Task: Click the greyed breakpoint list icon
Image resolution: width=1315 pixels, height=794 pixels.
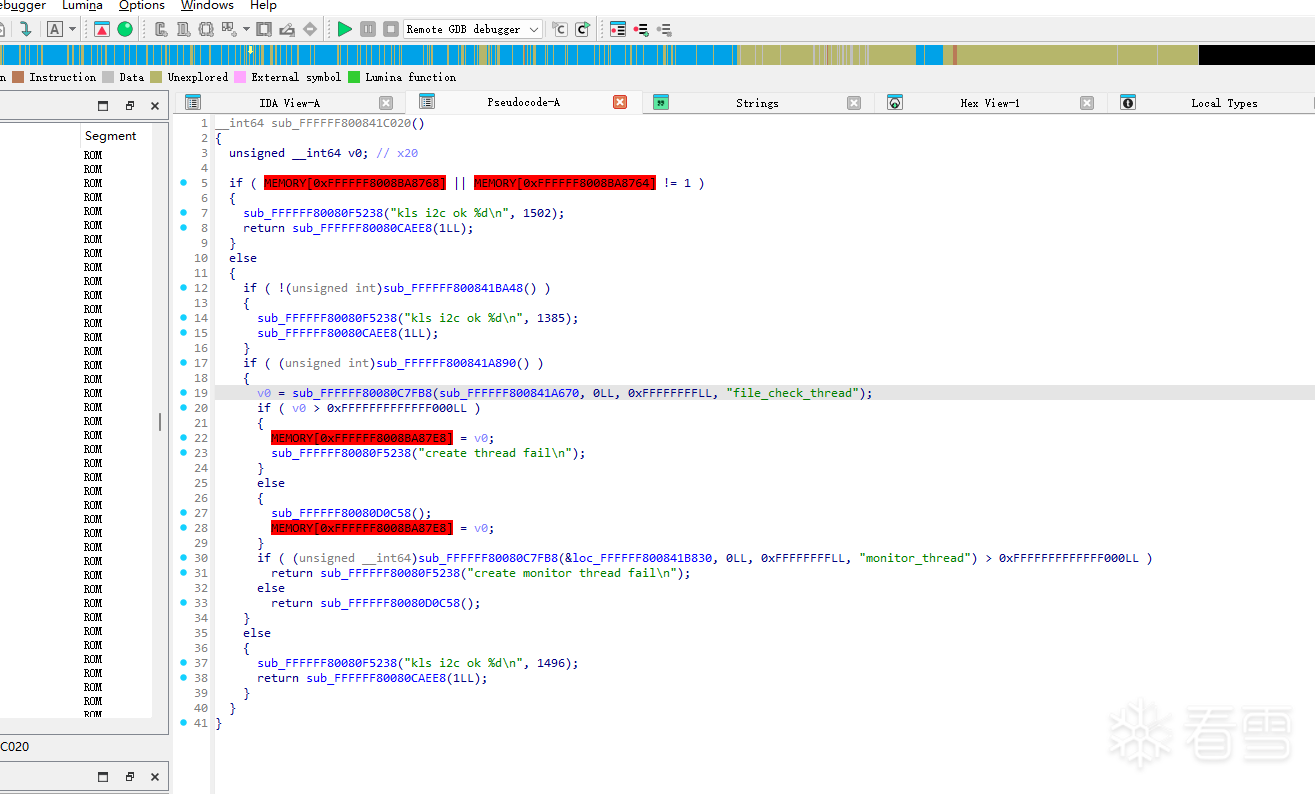Action: tap(664, 29)
